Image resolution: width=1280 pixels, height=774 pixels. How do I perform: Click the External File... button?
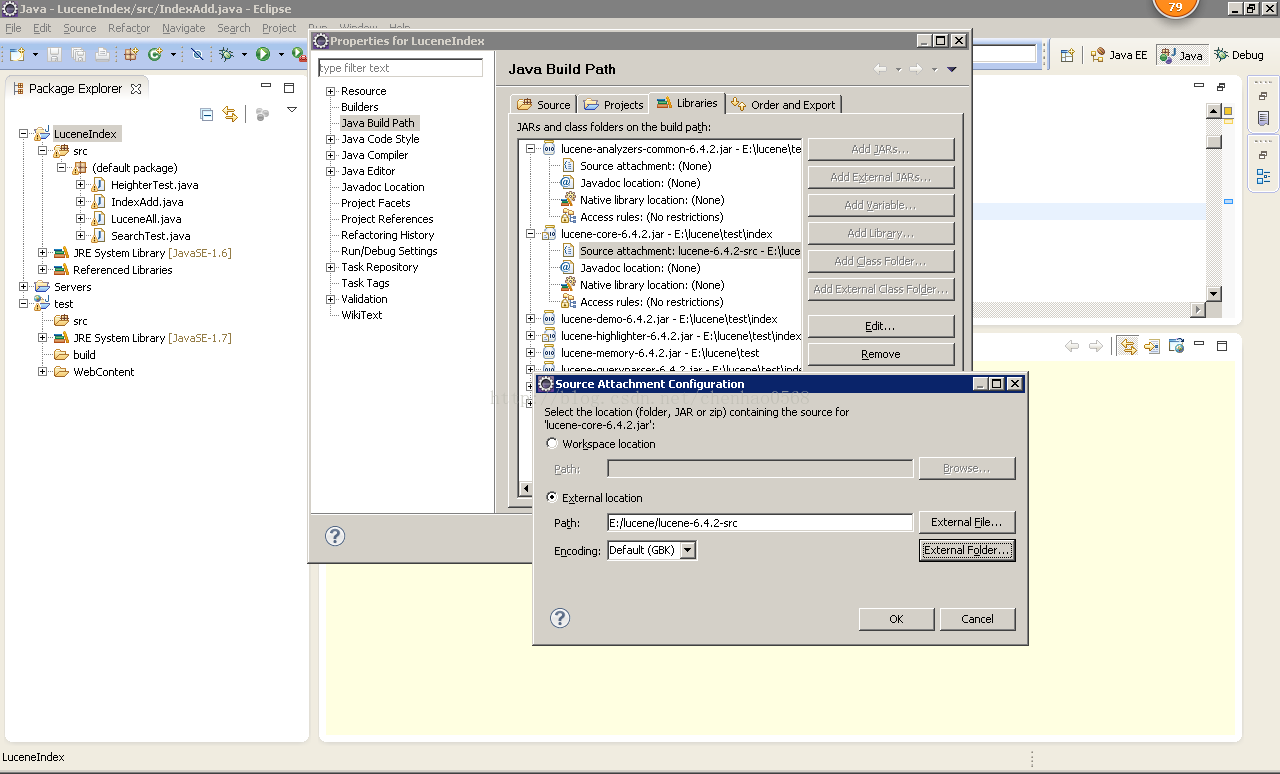click(x=967, y=522)
